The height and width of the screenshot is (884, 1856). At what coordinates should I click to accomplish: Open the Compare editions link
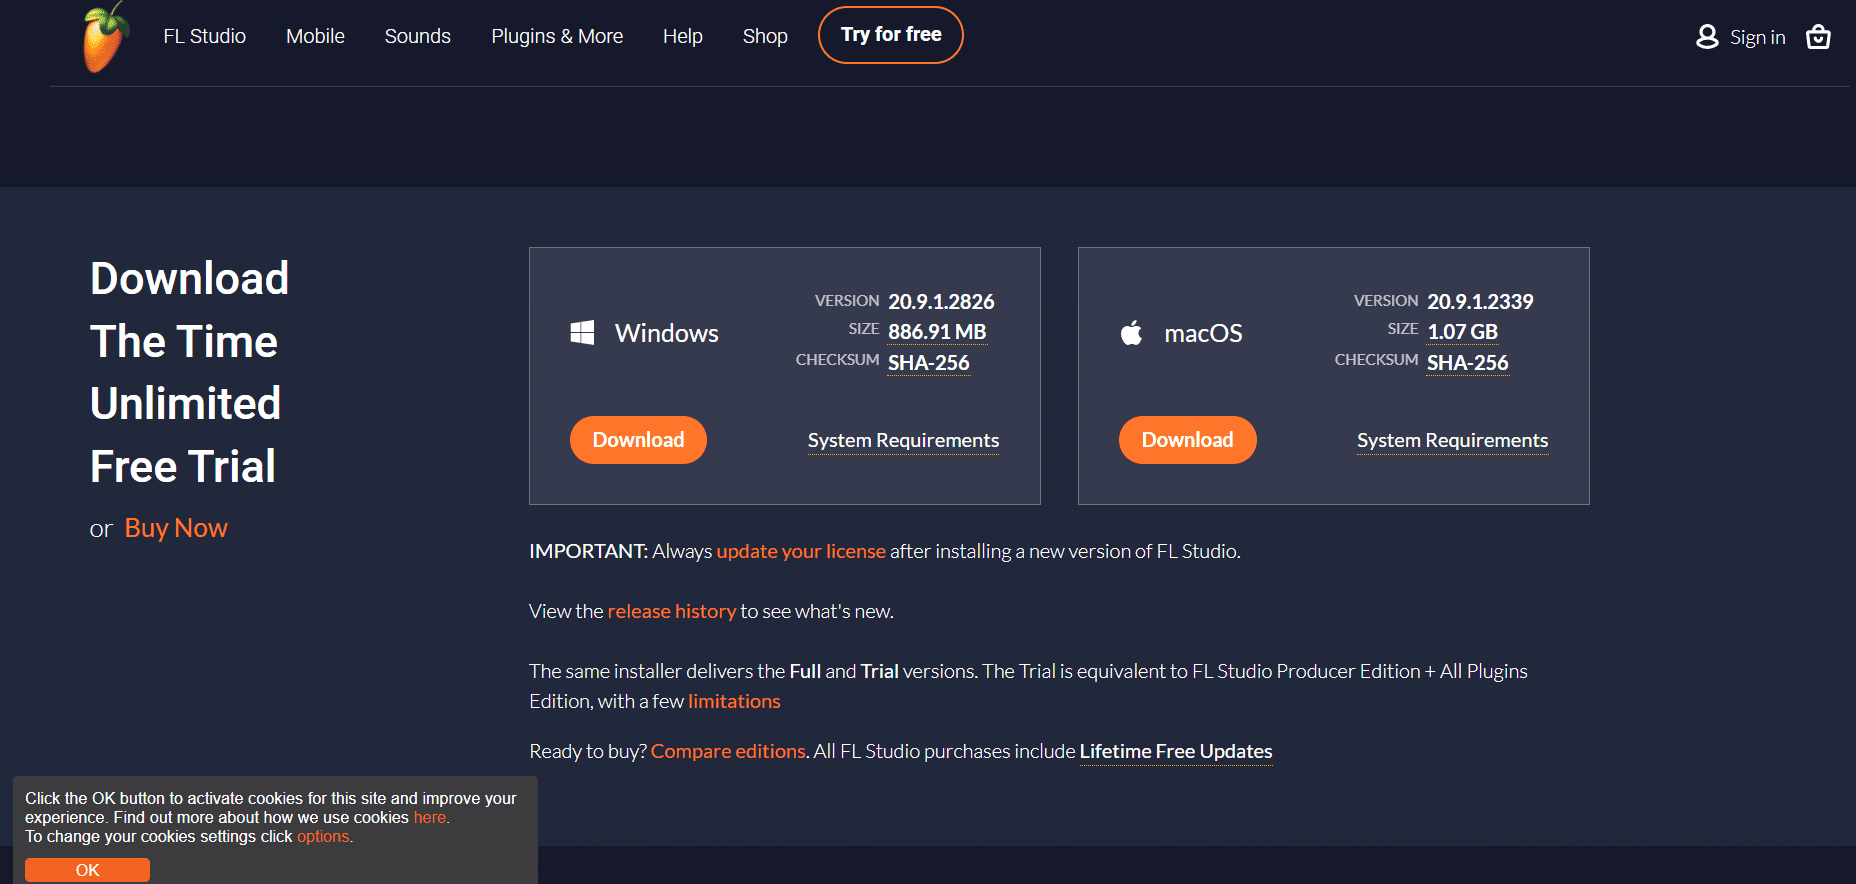point(728,751)
